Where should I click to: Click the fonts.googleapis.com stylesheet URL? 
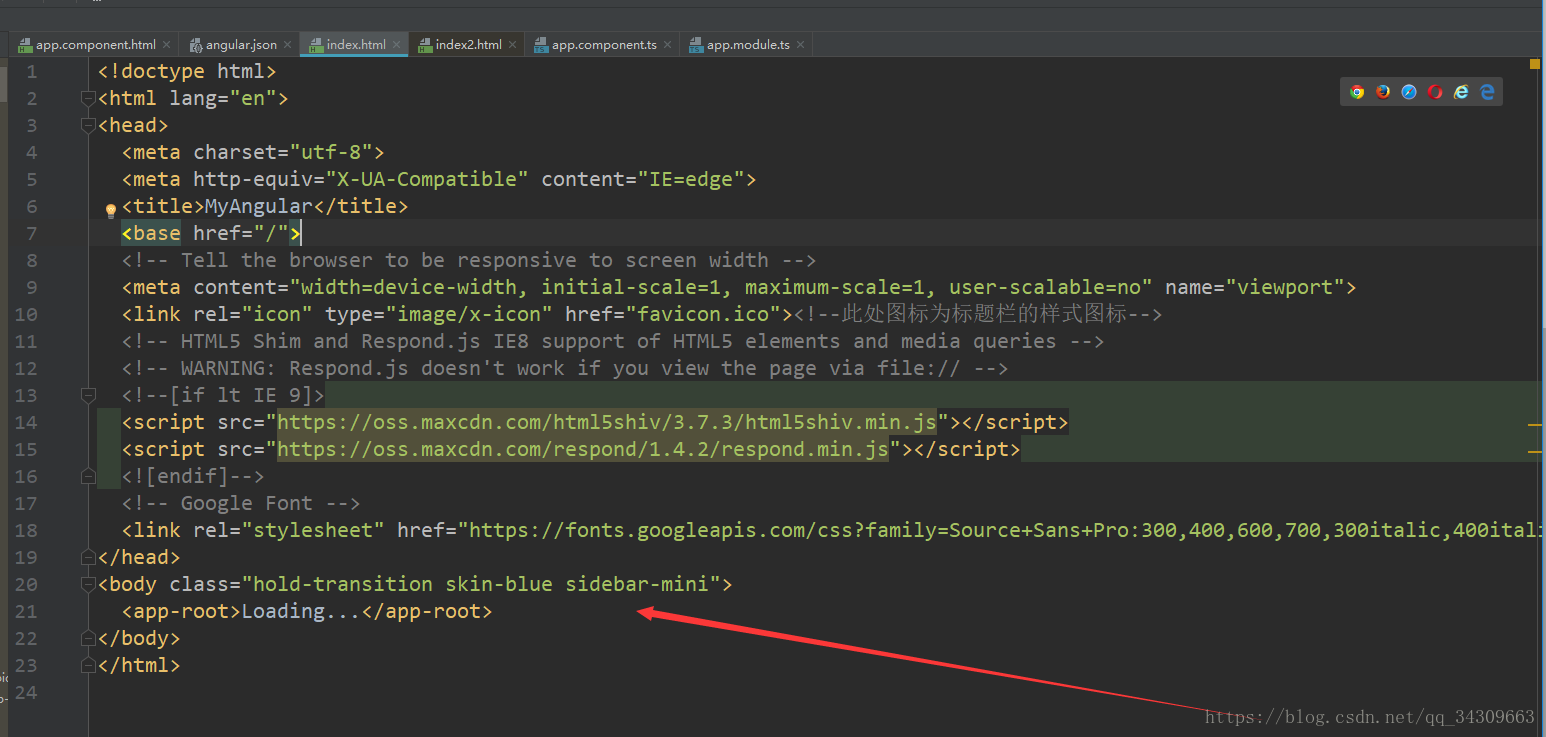pyautogui.click(x=1004, y=530)
